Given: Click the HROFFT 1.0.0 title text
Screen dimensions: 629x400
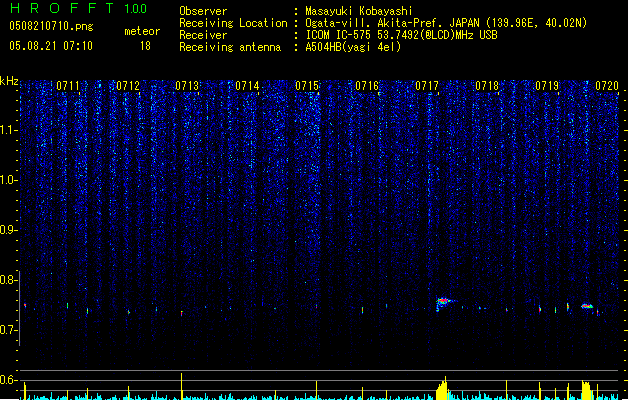Looking at the screenshot, I should [78, 8].
